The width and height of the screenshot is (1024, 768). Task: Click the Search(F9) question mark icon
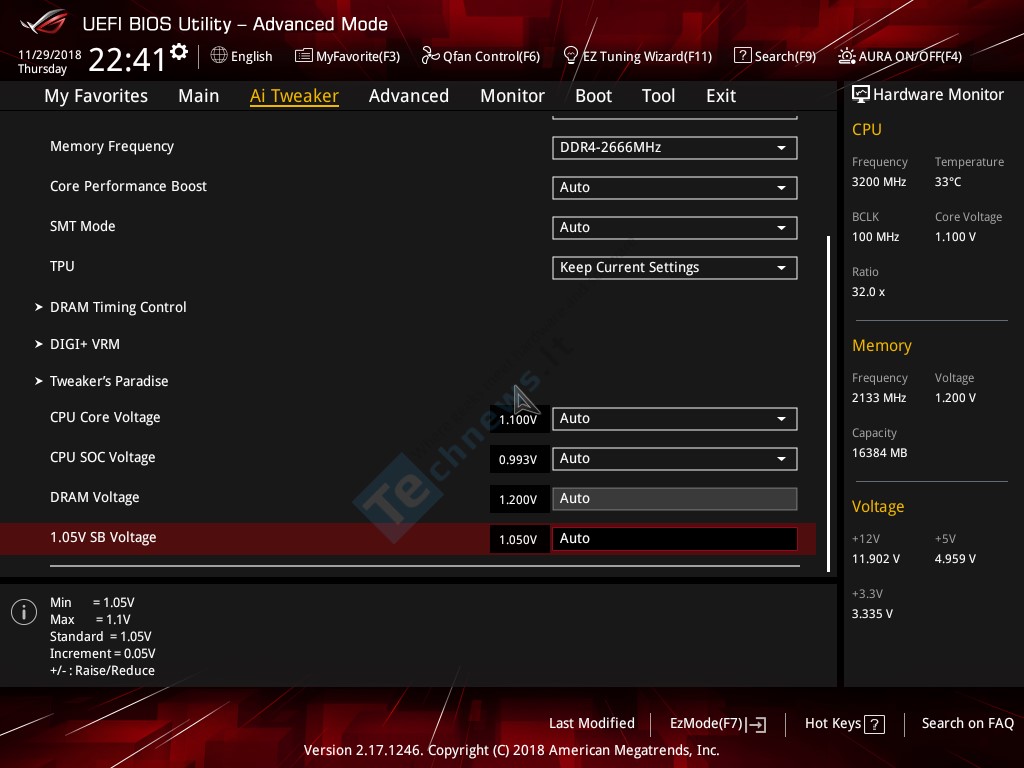click(743, 56)
